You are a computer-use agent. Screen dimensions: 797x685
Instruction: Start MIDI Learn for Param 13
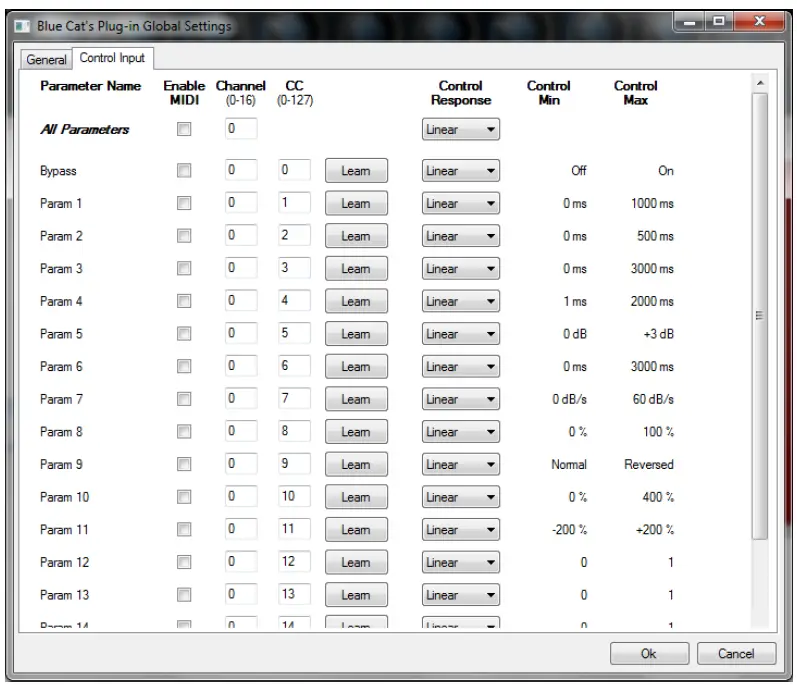pyautogui.click(x=356, y=595)
